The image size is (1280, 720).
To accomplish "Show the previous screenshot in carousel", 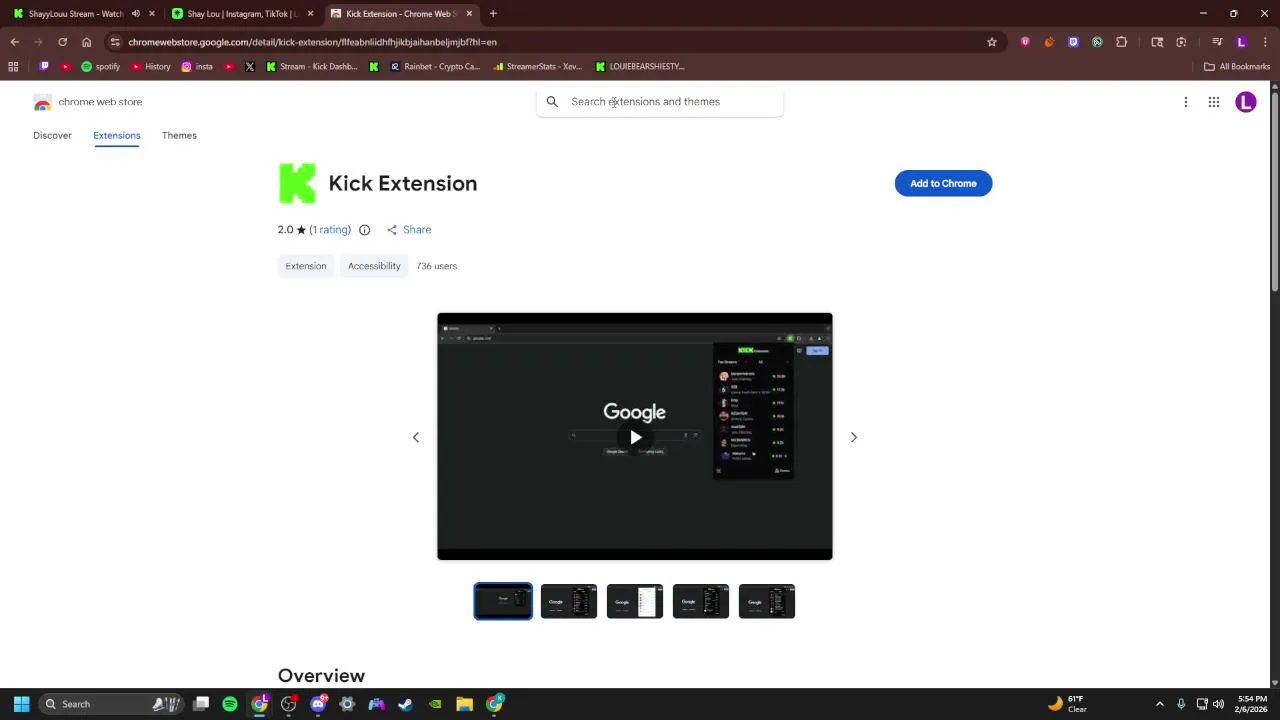I will [416, 437].
